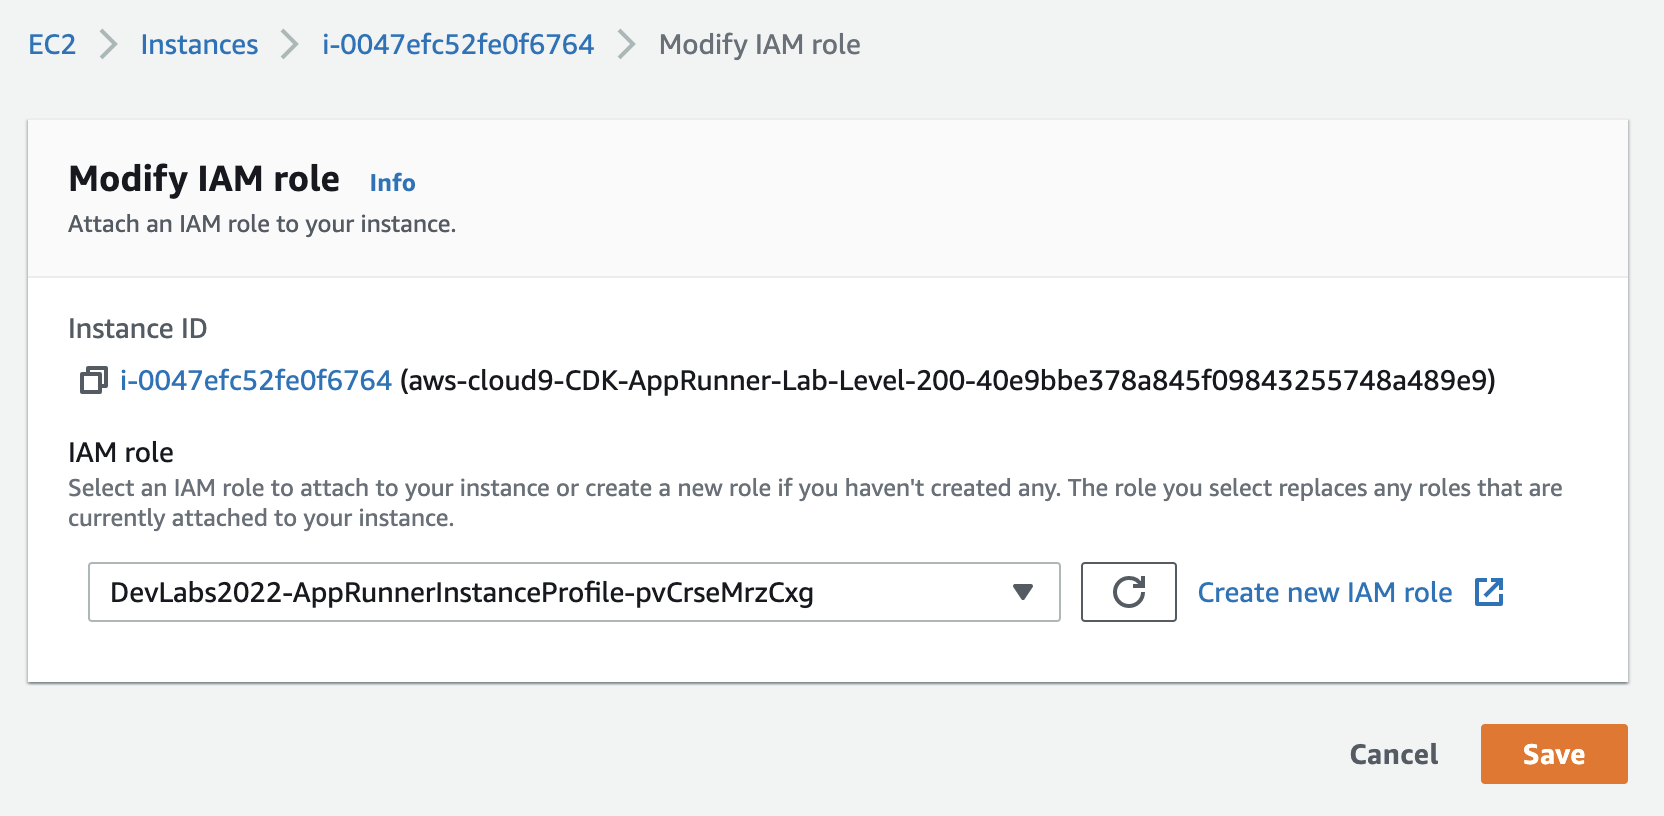Open the DevLabs2022-AppRunnerInstanceProfile role selector
1664x816 pixels.
coord(574,592)
